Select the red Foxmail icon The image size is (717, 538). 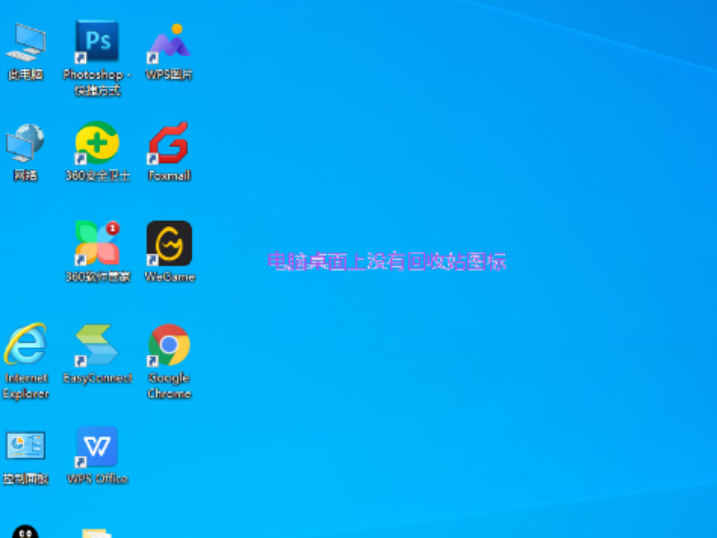coord(168,143)
